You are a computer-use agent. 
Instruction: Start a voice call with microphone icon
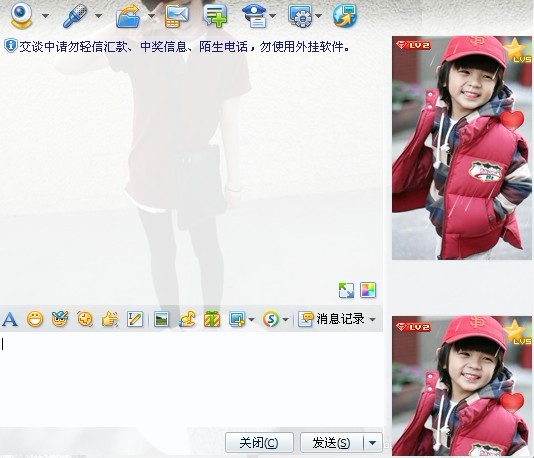click(75, 16)
